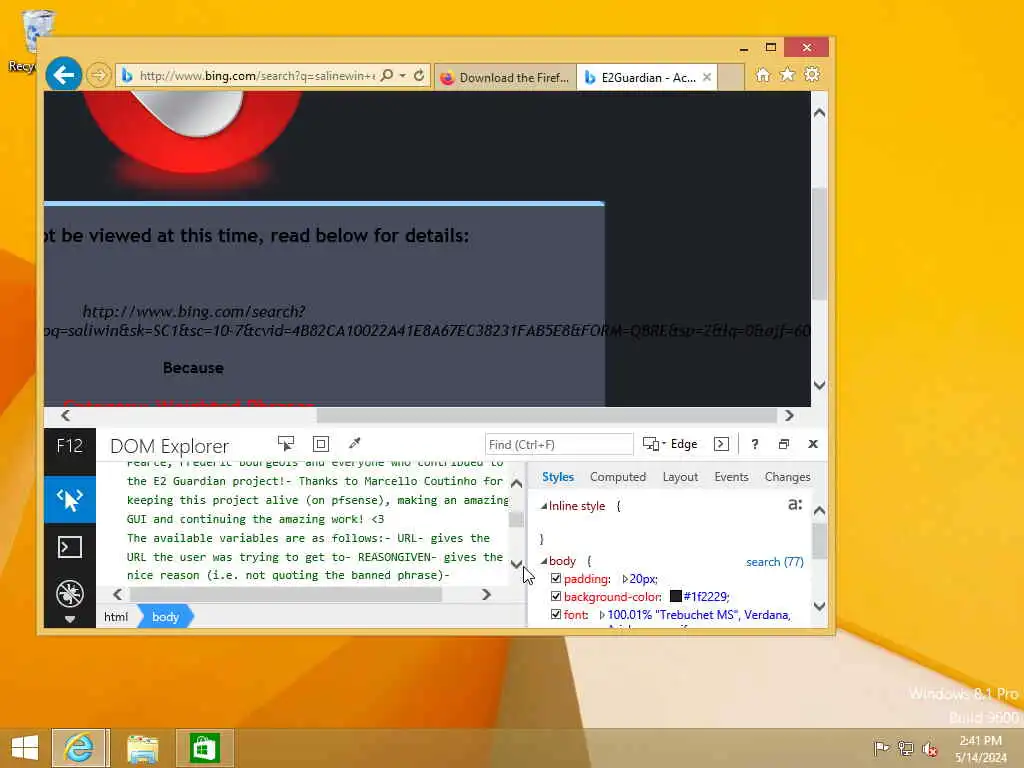Open F12 tools Help question mark
This screenshot has height=768, width=1024.
[x=754, y=444]
